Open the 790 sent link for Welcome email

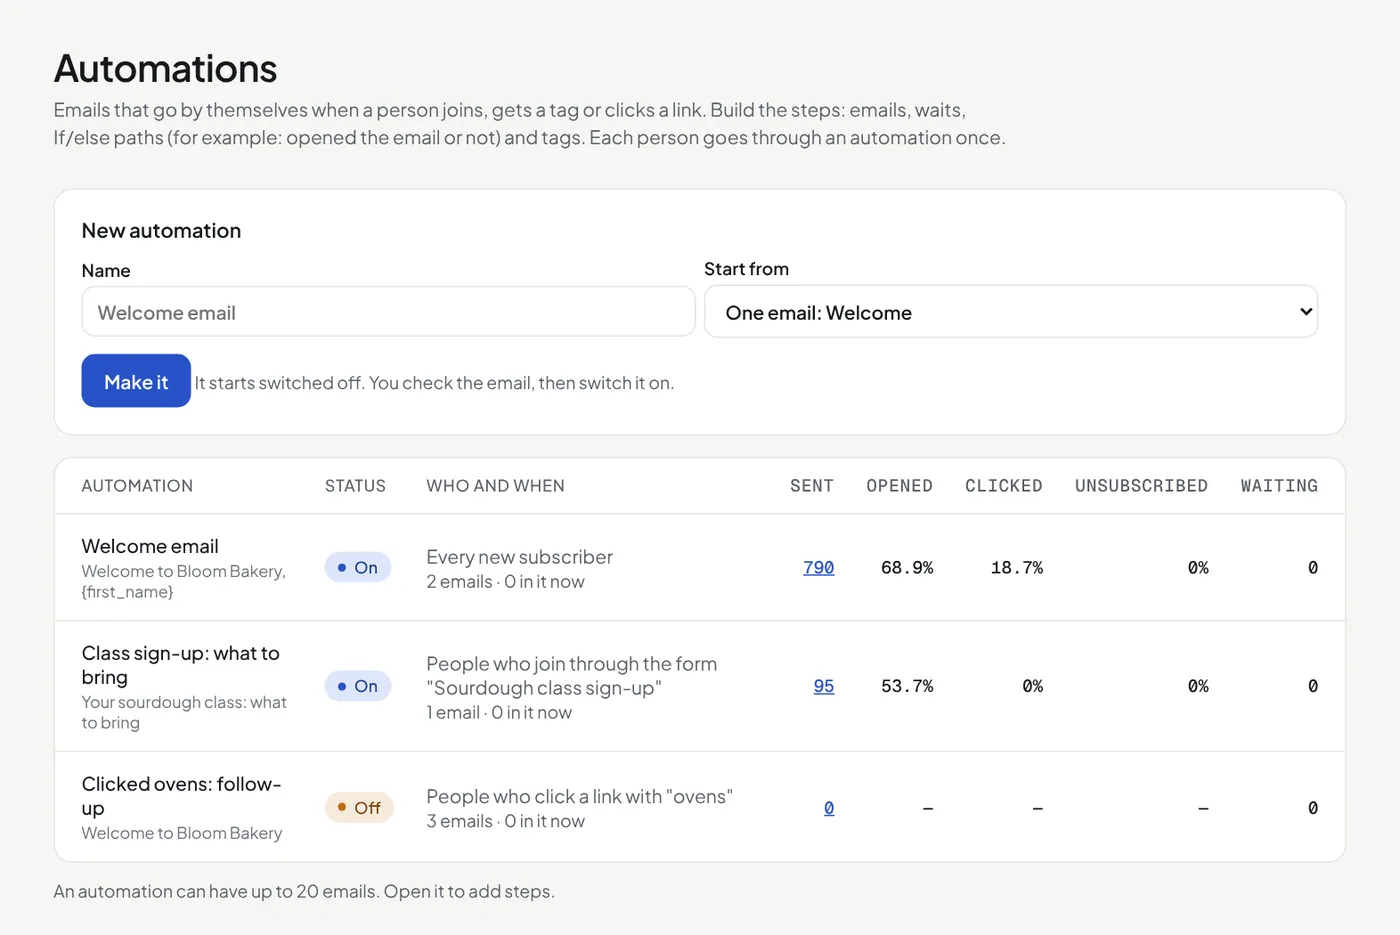coord(818,567)
